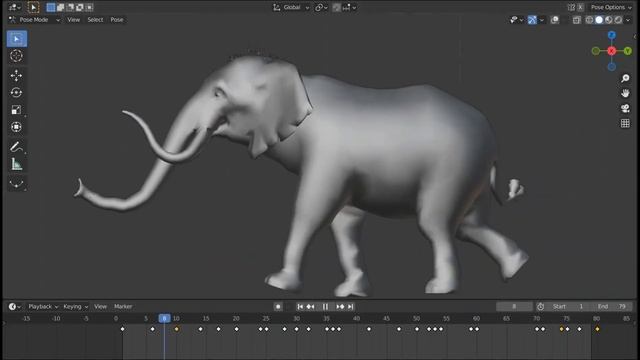Toggle snapping magnet icon

pos(336,7)
